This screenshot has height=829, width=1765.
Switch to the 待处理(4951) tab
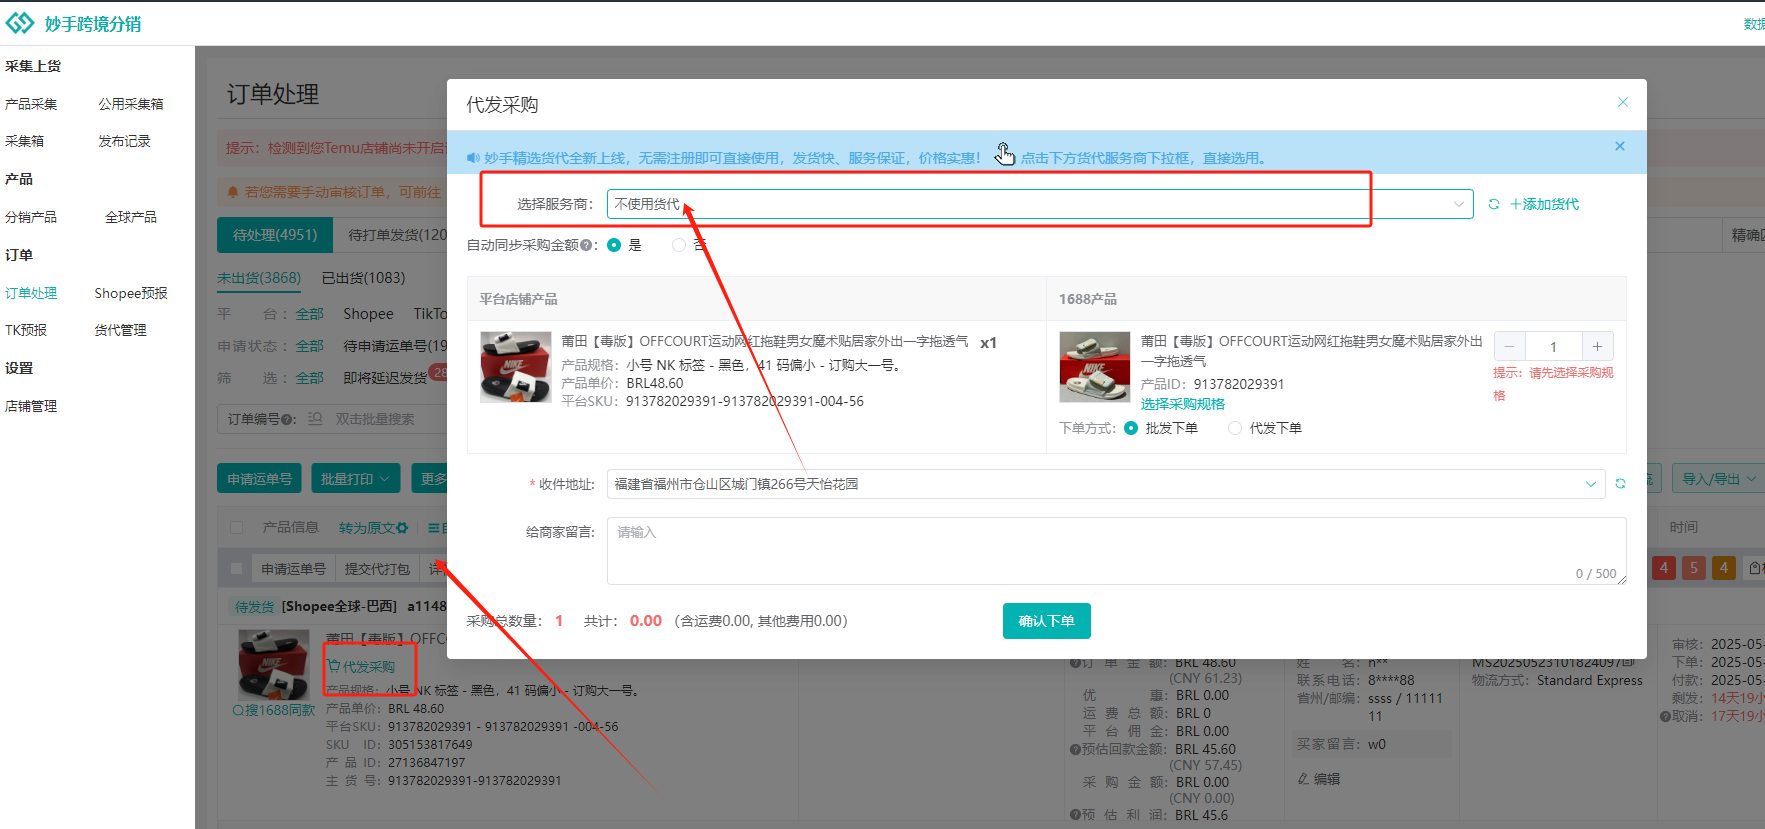point(275,235)
